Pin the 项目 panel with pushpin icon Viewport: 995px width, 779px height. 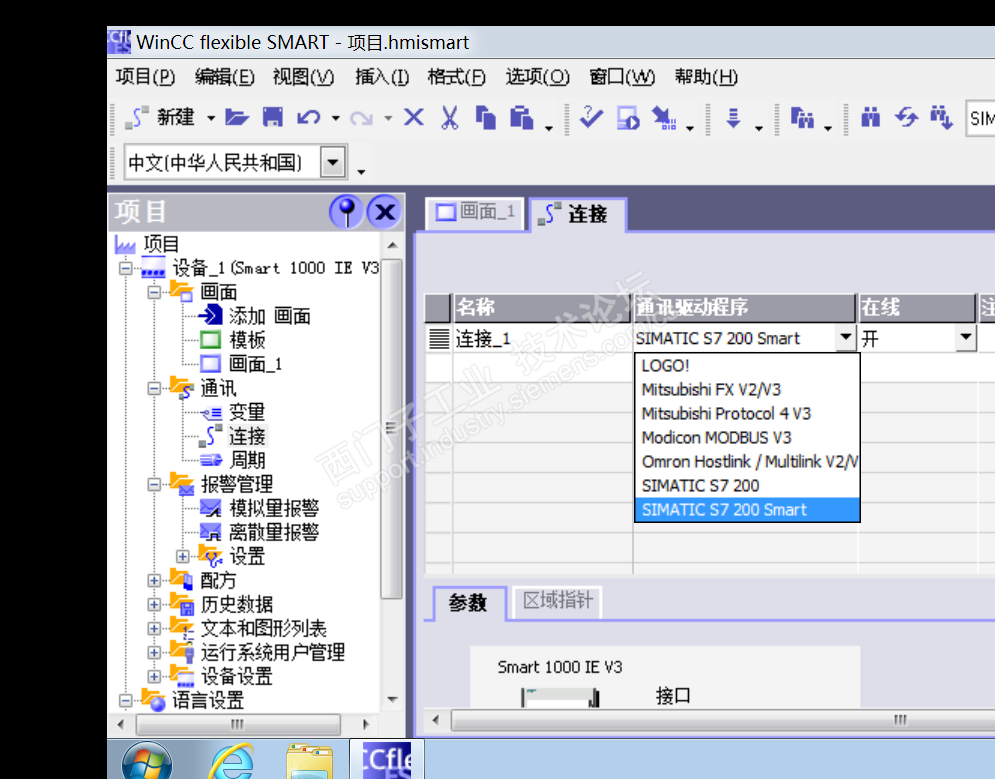coord(346,212)
